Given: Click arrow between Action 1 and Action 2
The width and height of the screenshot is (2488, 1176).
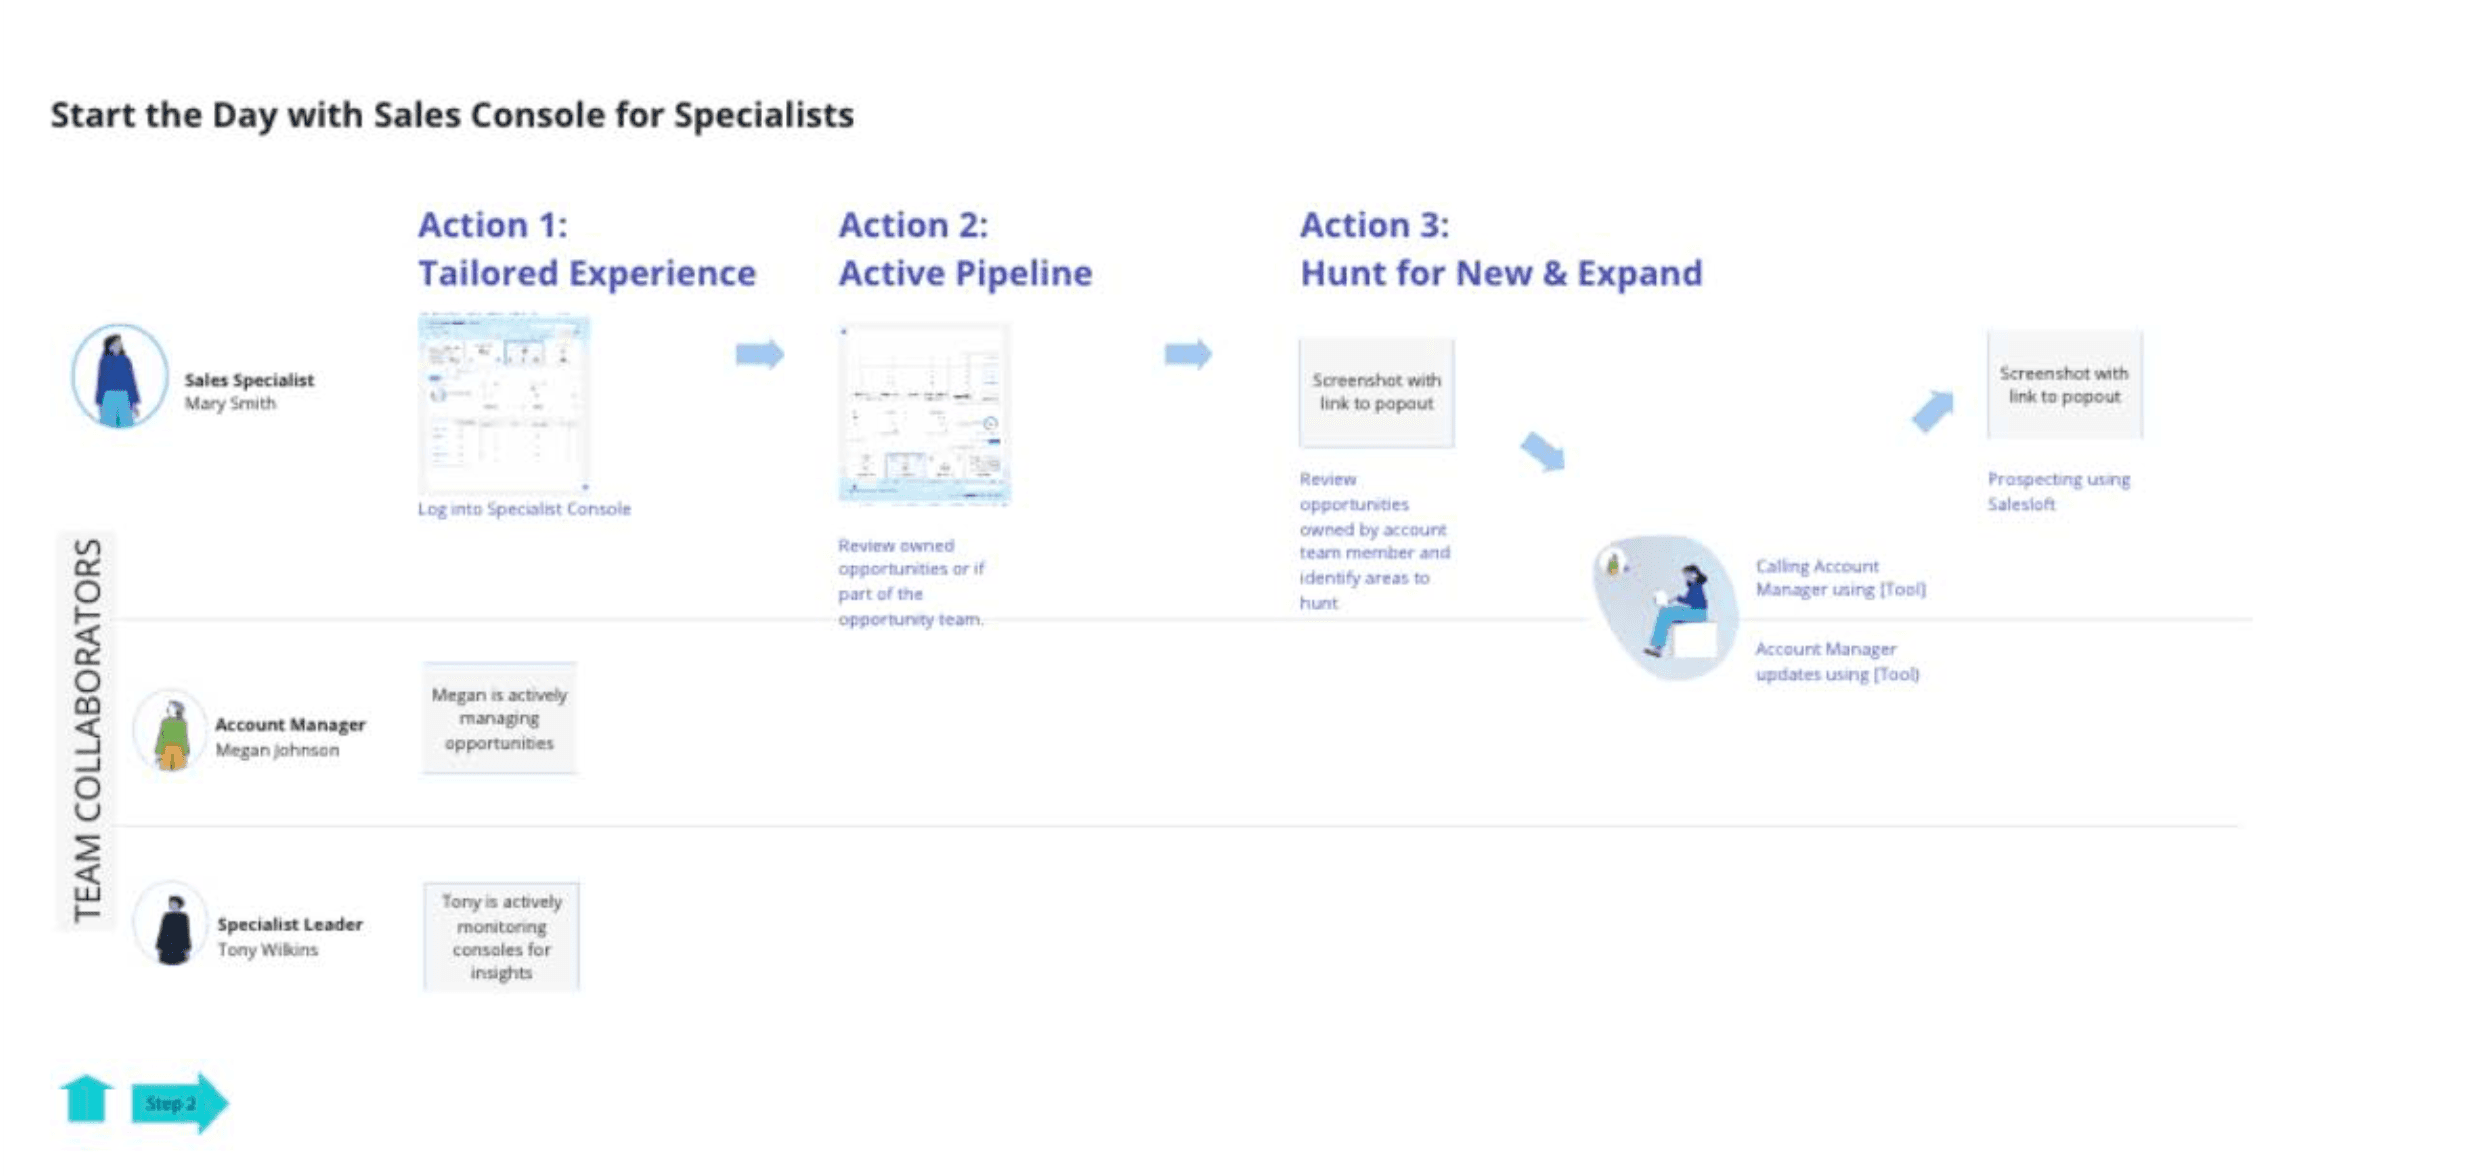Looking at the screenshot, I should 760,353.
